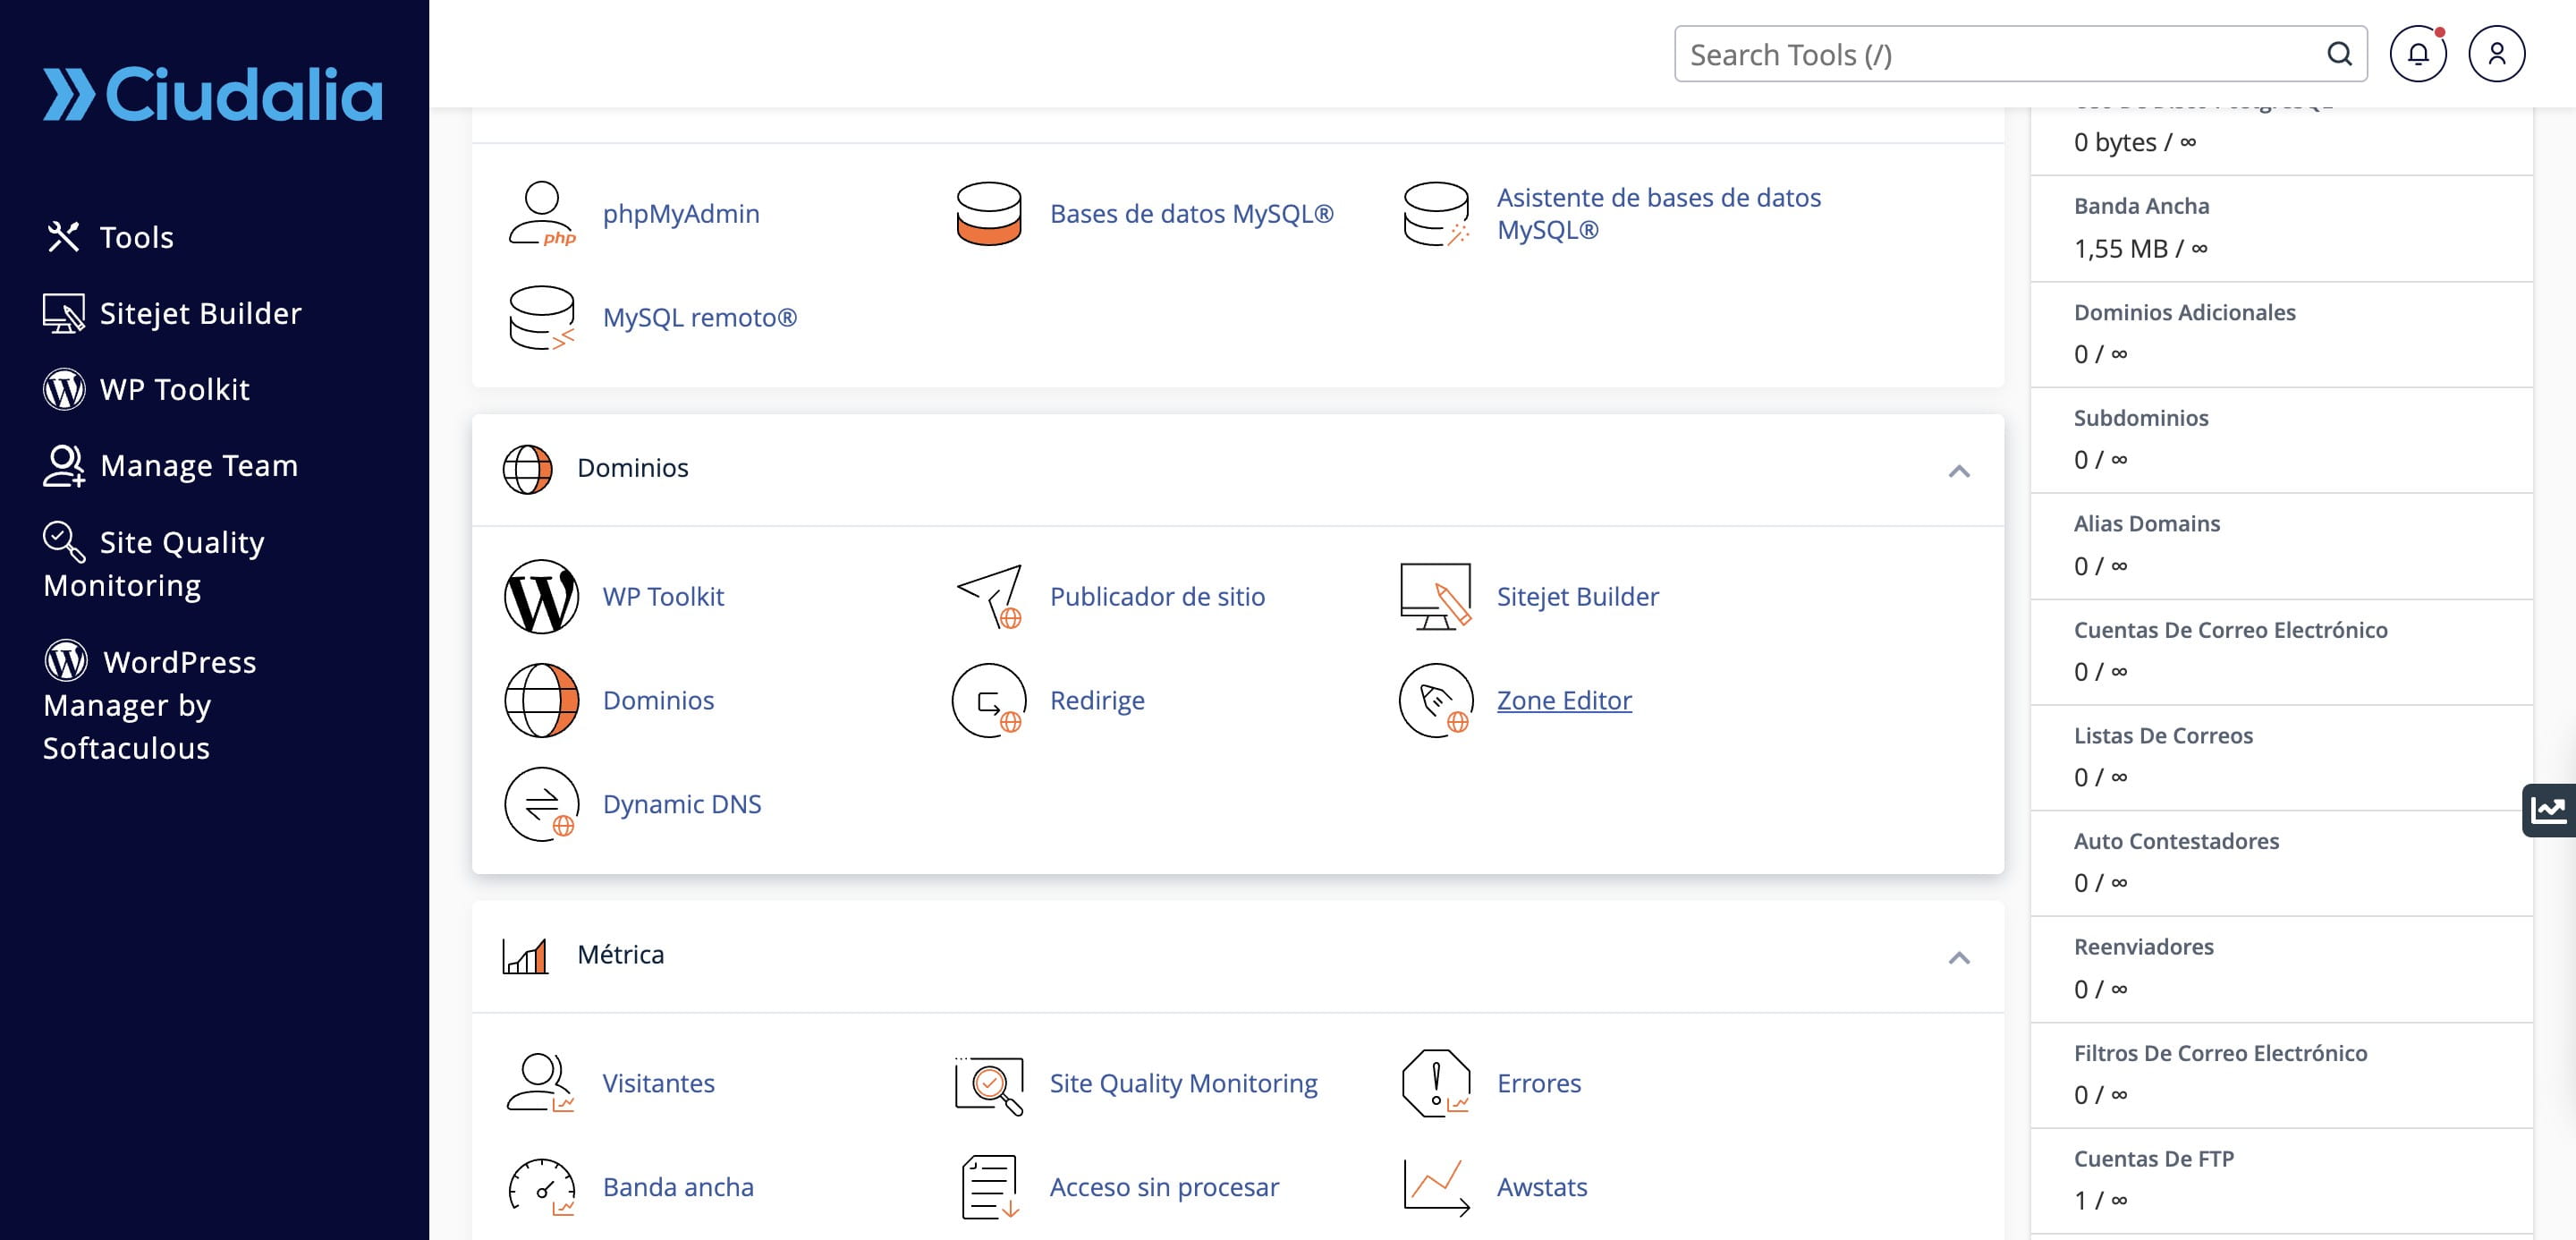Open the Publicador de sitio paper-plane icon
The width and height of the screenshot is (2576, 1240).
[x=988, y=596]
